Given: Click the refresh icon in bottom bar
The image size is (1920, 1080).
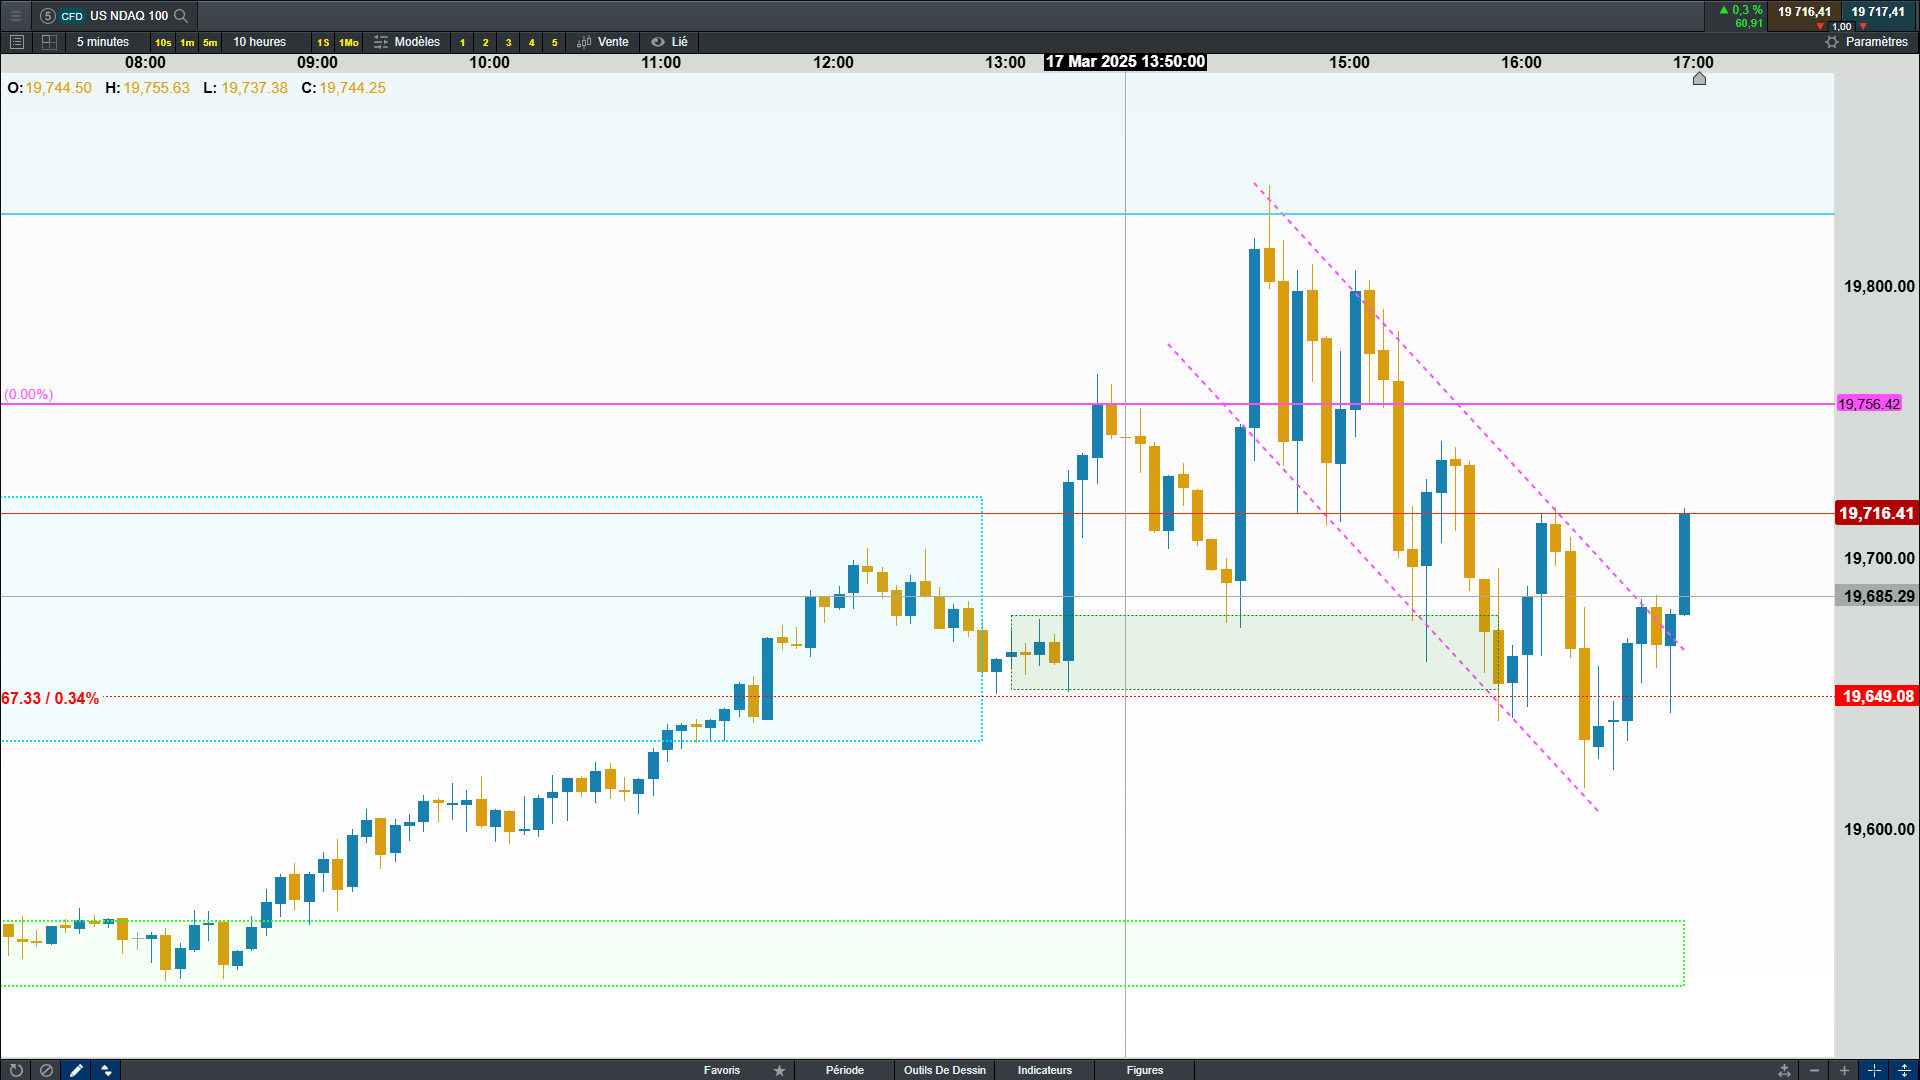Looking at the screenshot, I should tap(16, 1070).
